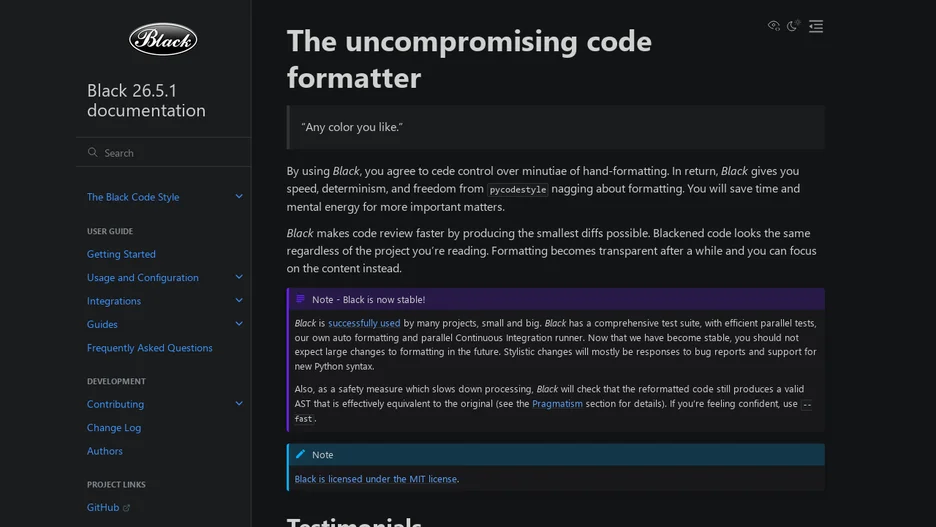Focus the Search input field

pos(164,153)
